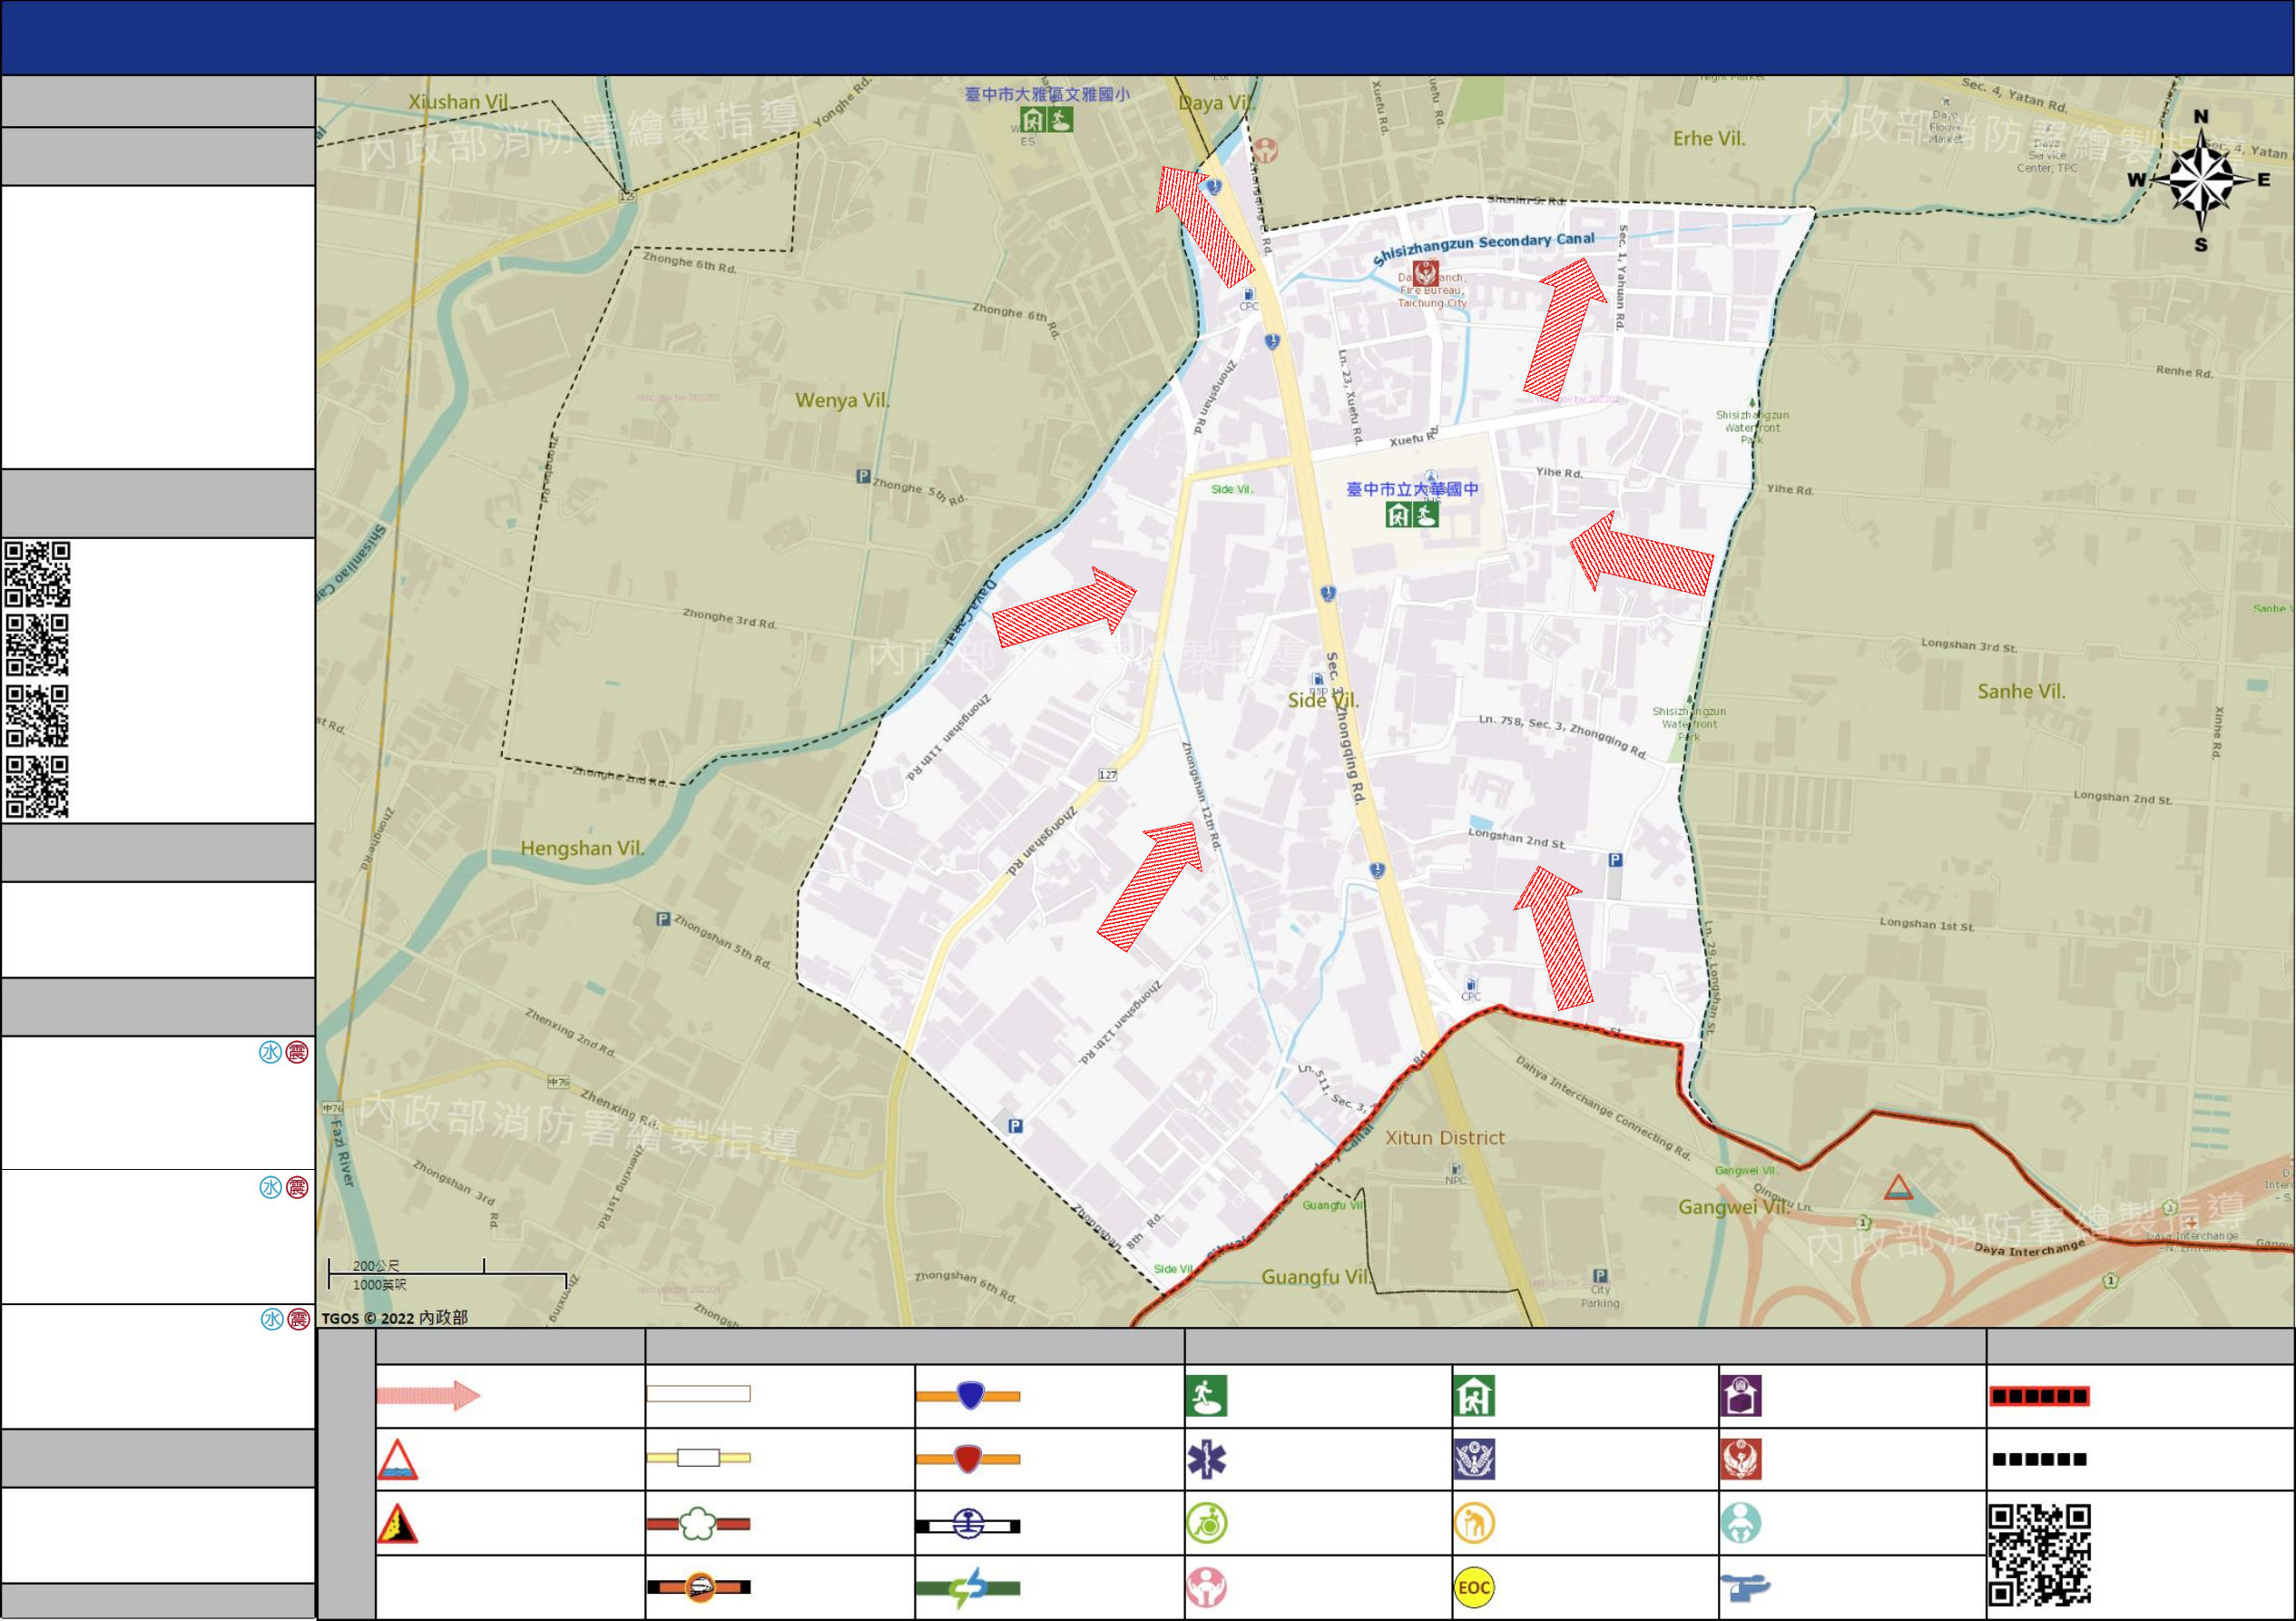This screenshot has width=2296, height=1621.
Task: Click the red fire department legend icon
Action: (x=1741, y=1460)
